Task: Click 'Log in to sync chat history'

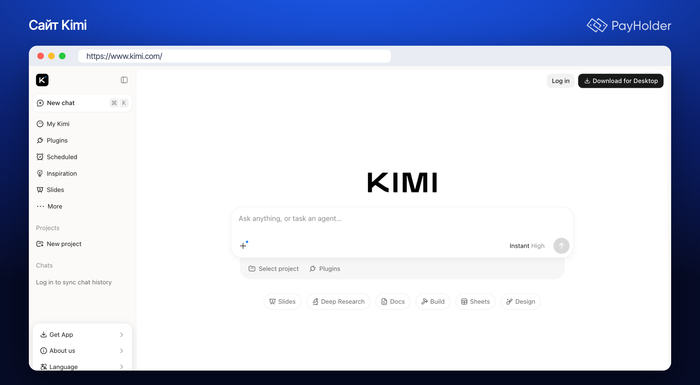Action: [x=74, y=282]
